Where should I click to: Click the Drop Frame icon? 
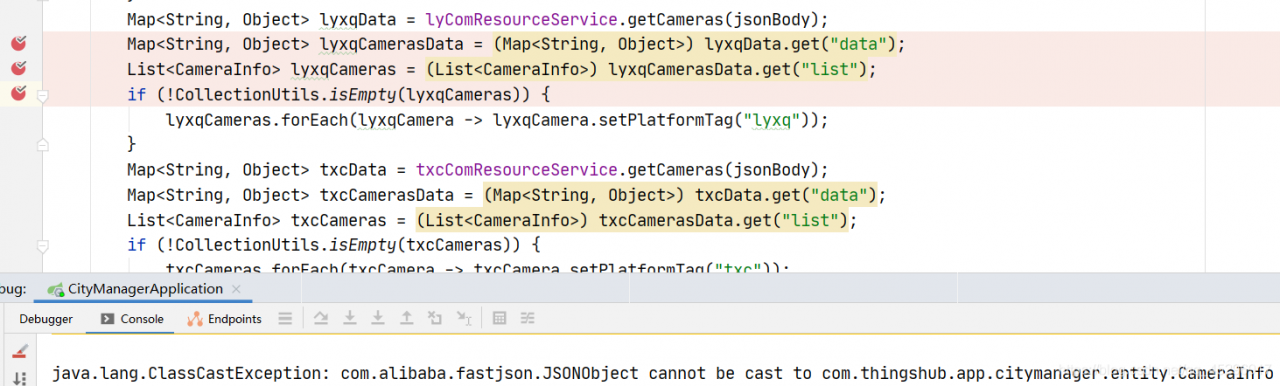pos(435,318)
